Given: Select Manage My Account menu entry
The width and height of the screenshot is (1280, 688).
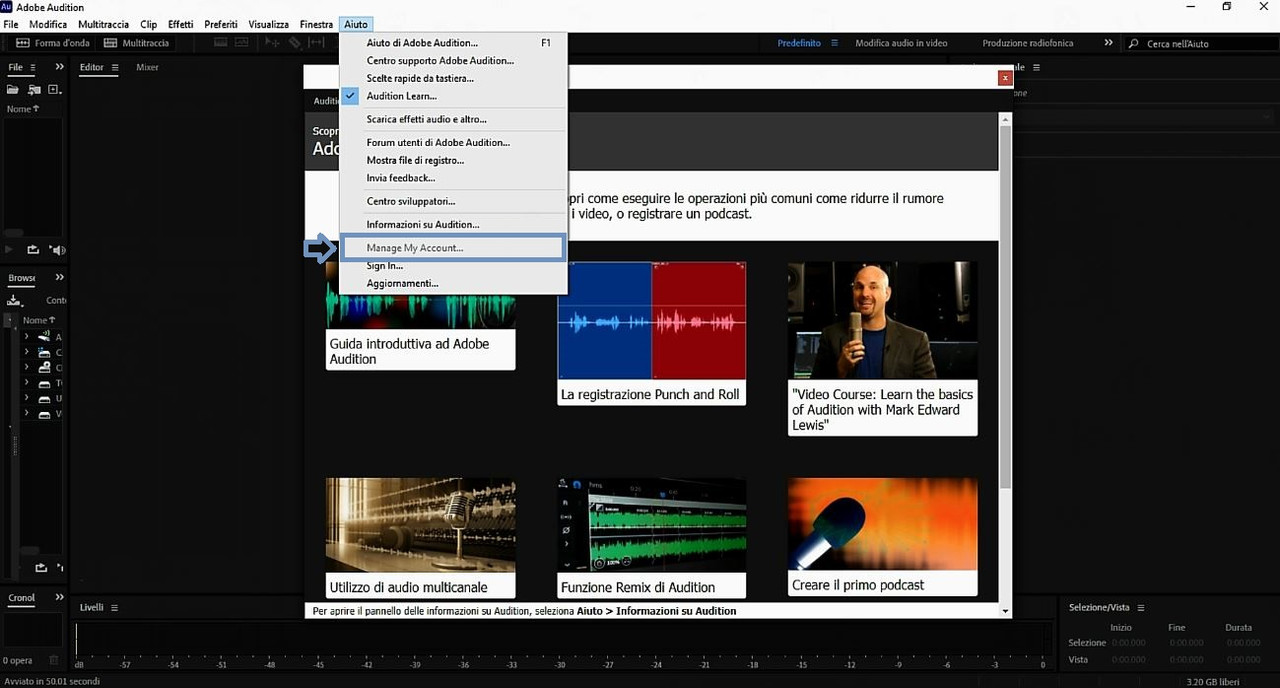Looking at the screenshot, I should point(453,248).
